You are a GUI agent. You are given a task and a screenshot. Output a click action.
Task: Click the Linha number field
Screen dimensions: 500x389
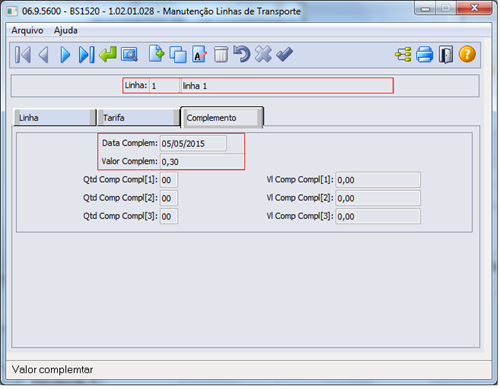pos(165,86)
